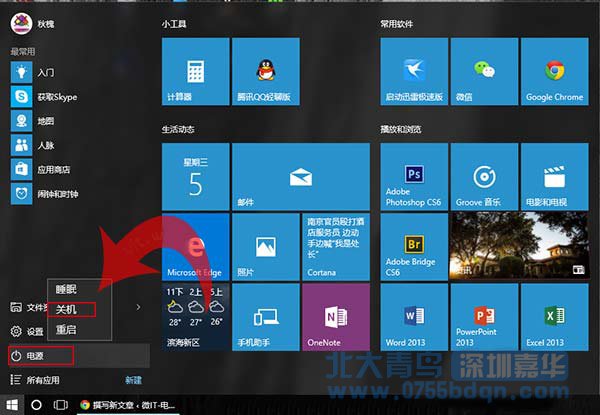Open the PowerPoint 2013 tile

pos(484,317)
